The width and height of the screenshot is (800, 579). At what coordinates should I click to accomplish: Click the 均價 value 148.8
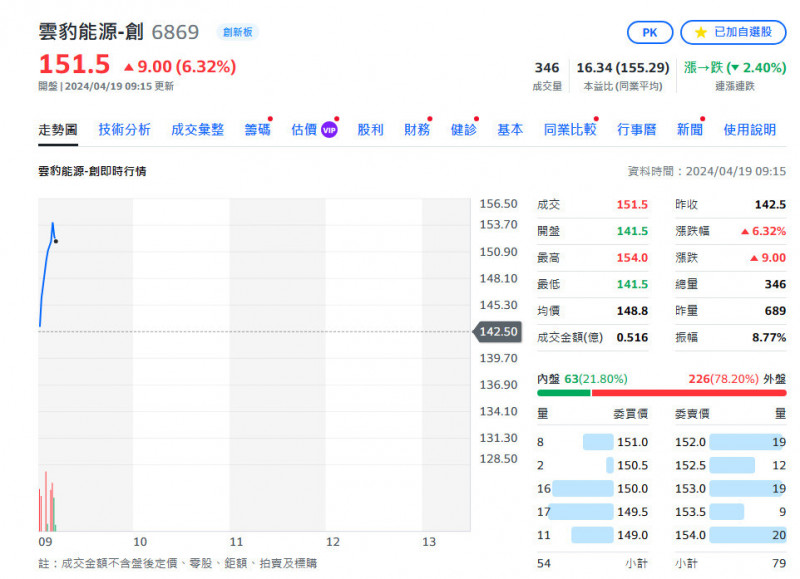click(x=632, y=311)
